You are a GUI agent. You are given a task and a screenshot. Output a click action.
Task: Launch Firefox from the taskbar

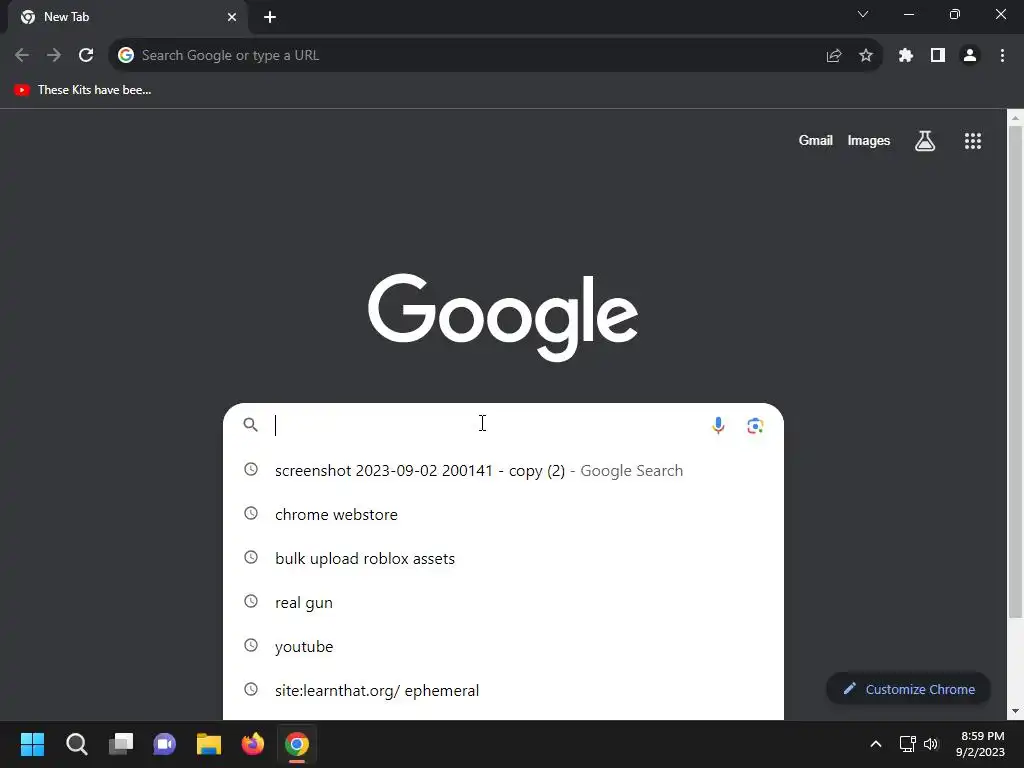point(253,744)
